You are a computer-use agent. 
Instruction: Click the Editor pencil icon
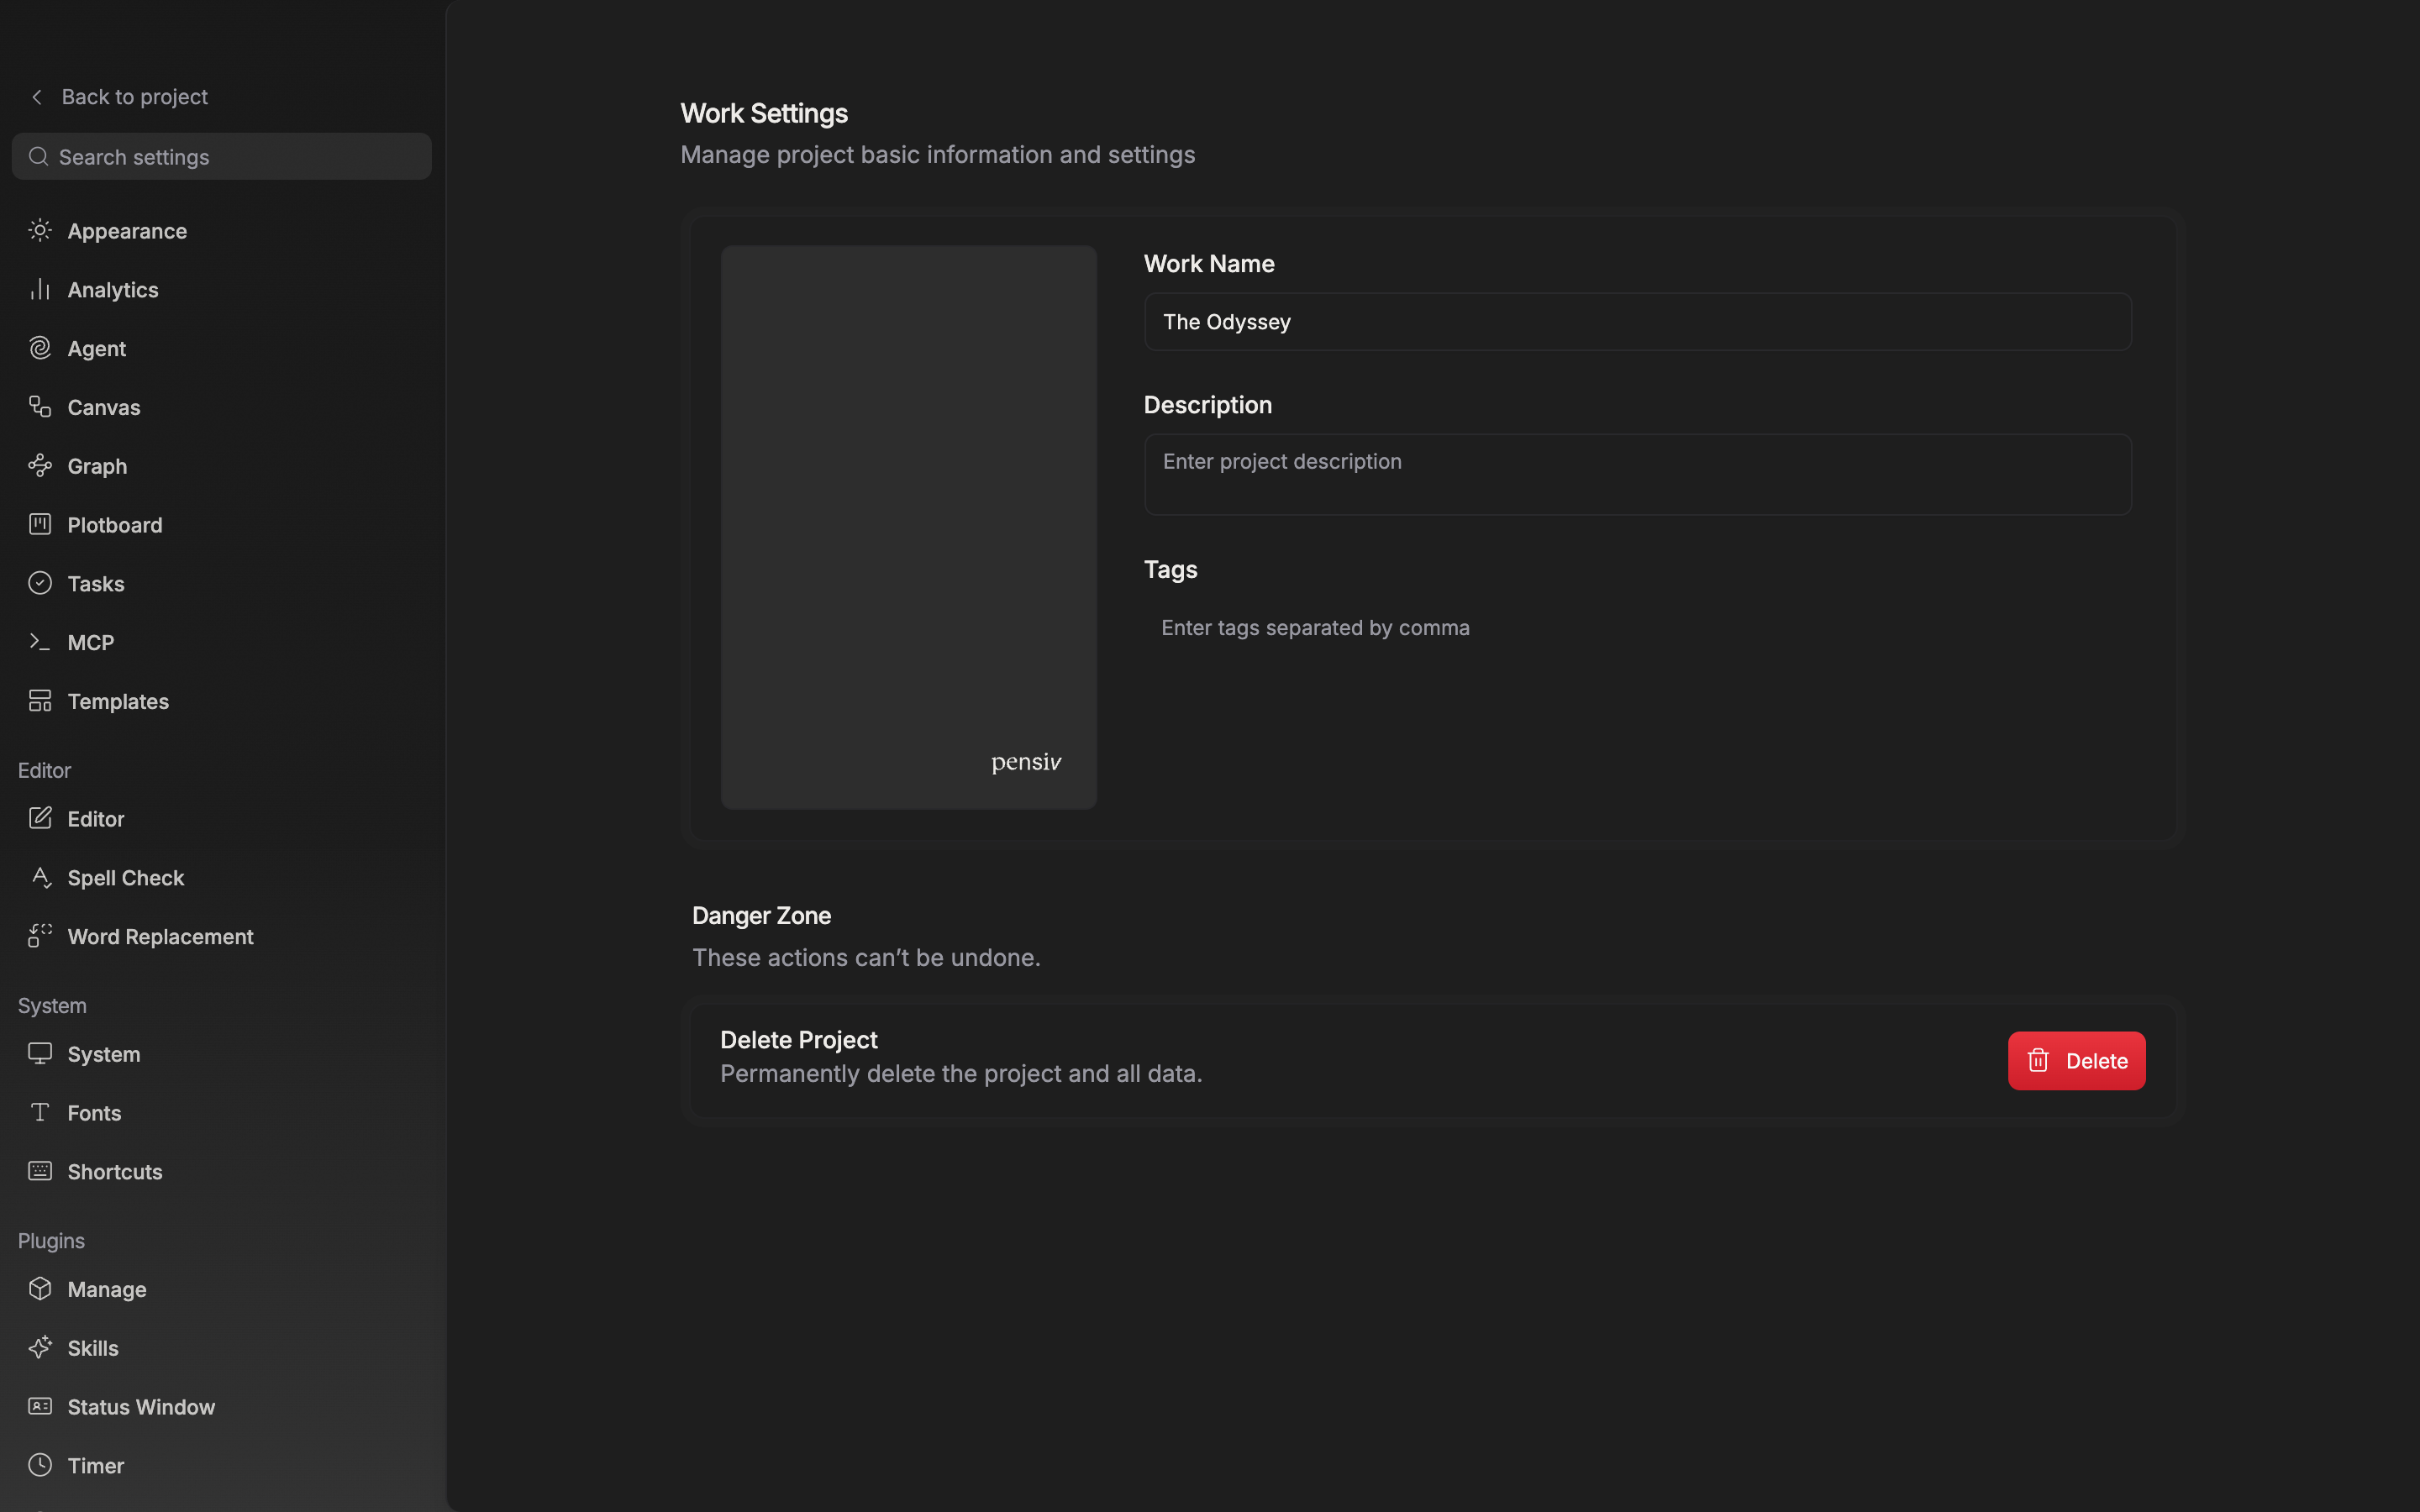pos(40,819)
